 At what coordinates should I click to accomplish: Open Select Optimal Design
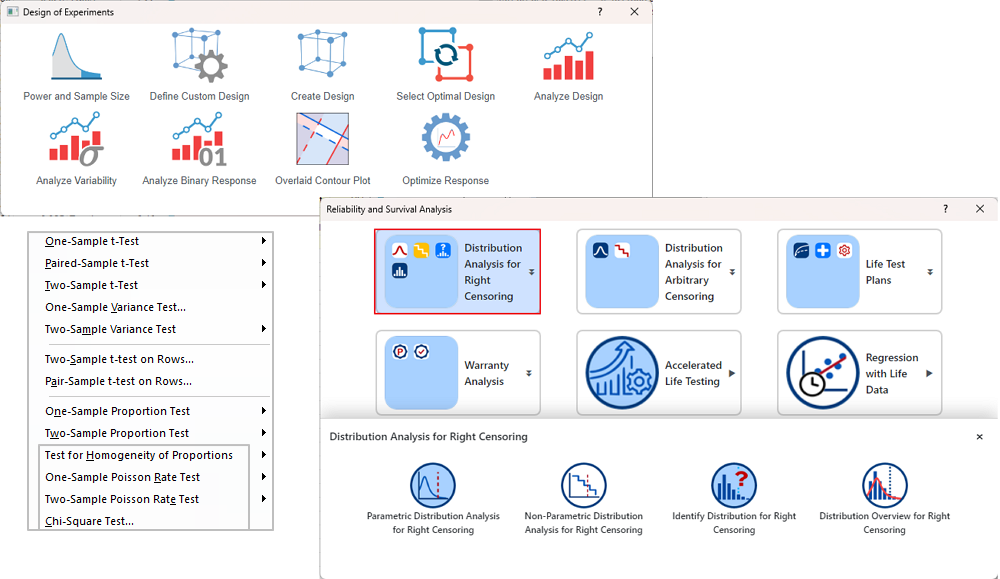[x=446, y=54]
